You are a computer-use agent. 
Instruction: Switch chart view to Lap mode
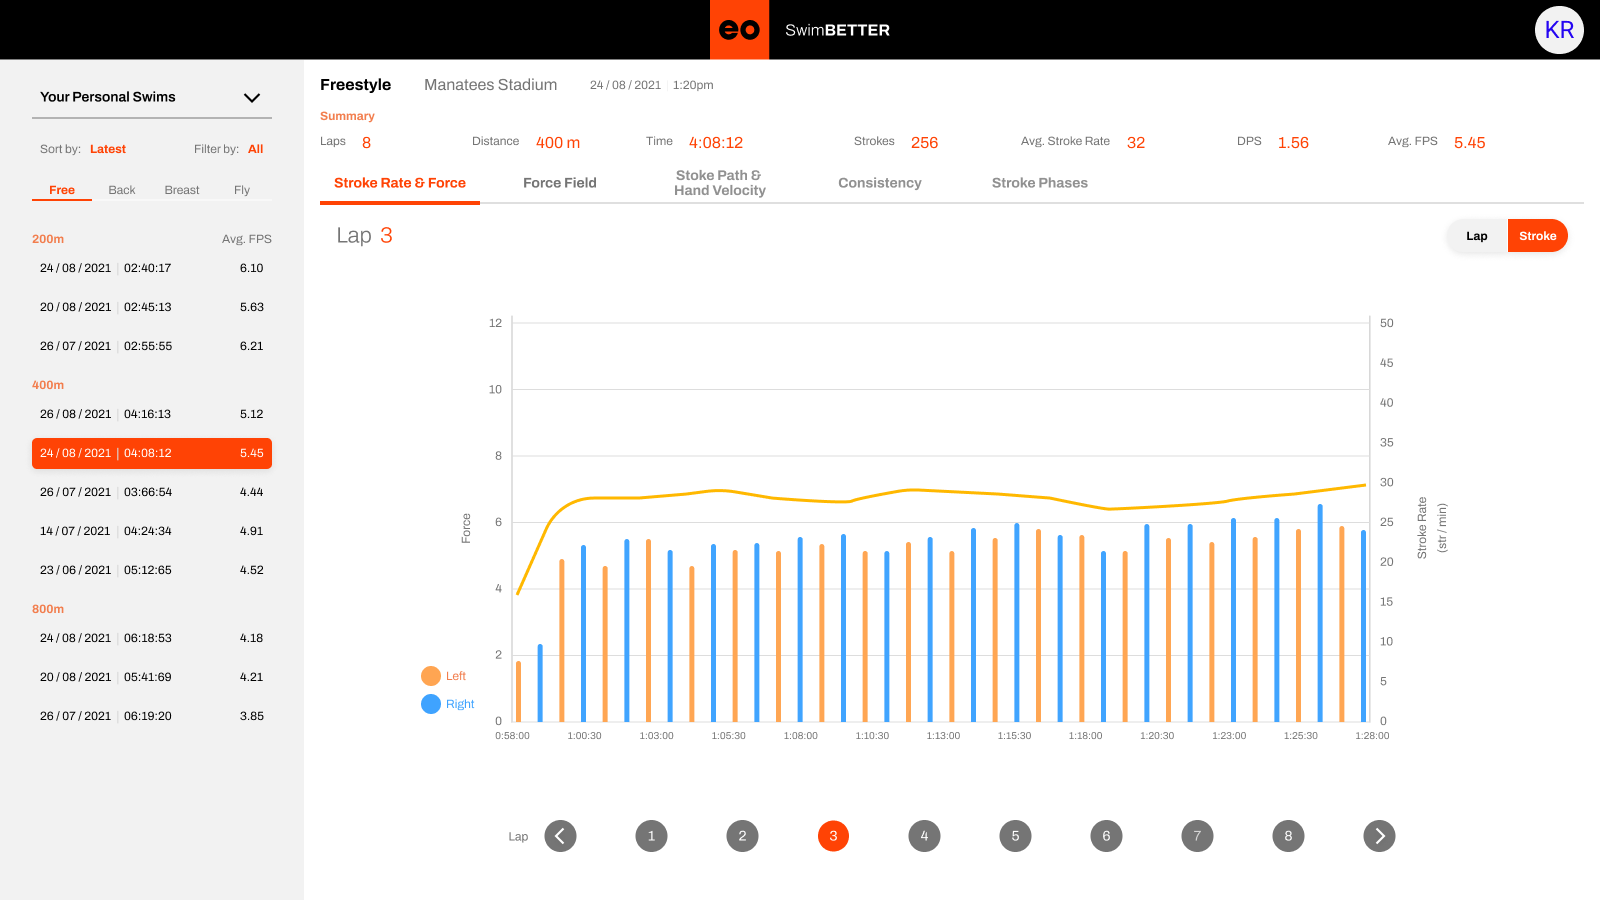(1477, 236)
